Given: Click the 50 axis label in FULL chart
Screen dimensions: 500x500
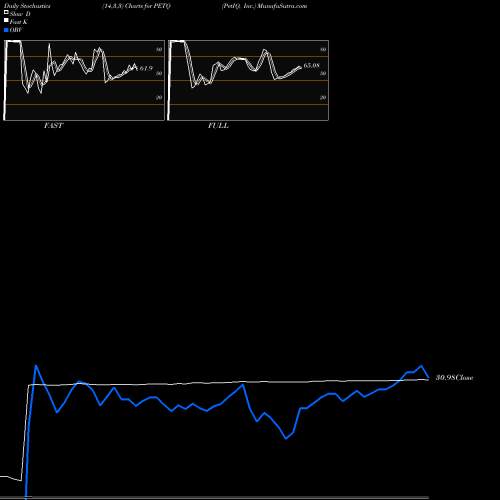Looking at the screenshot, I should point(323,73).
